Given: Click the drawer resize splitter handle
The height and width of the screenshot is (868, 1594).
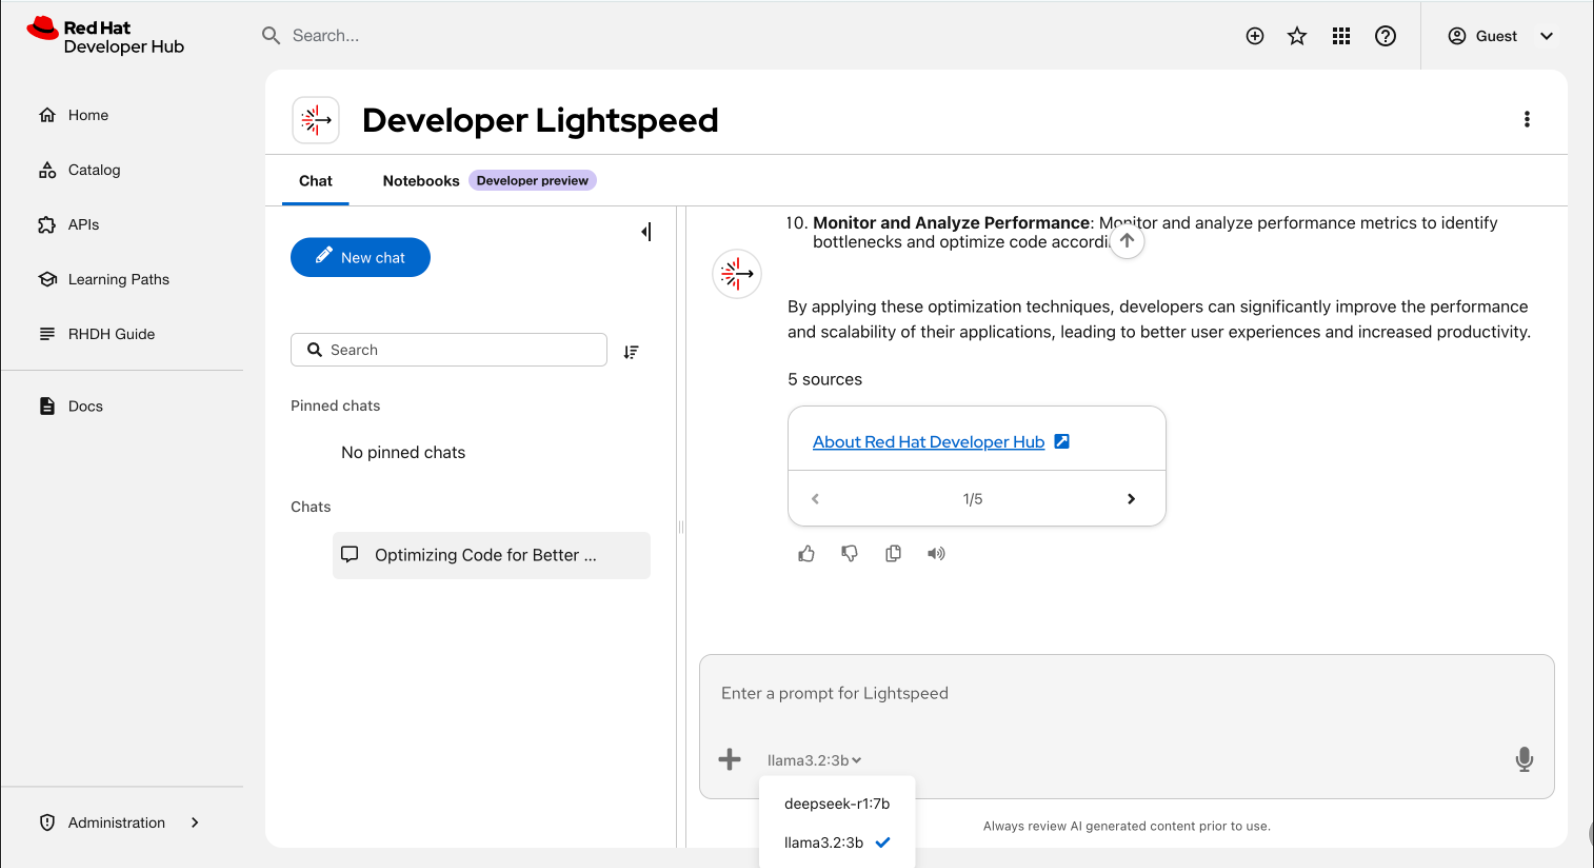Looking at the screenshot, I should click(x=681, y=527).
